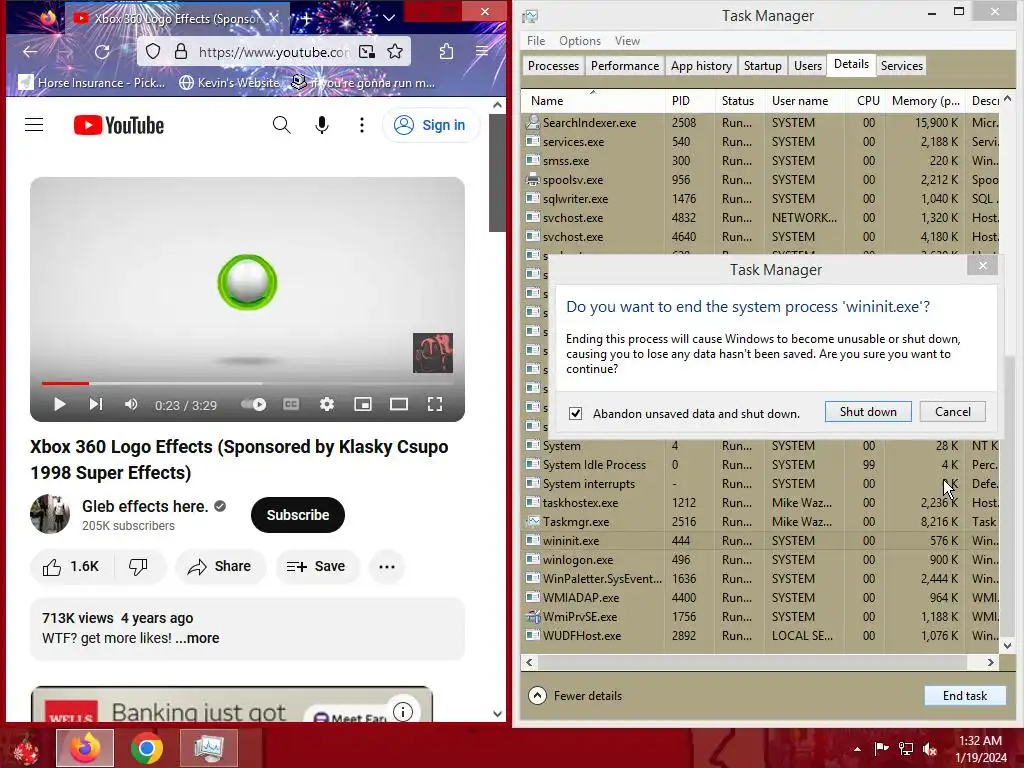Reload the YouTube page in Firefox
The height and width of the screenshot is (768, 1024).
click(x=102, y=52)
